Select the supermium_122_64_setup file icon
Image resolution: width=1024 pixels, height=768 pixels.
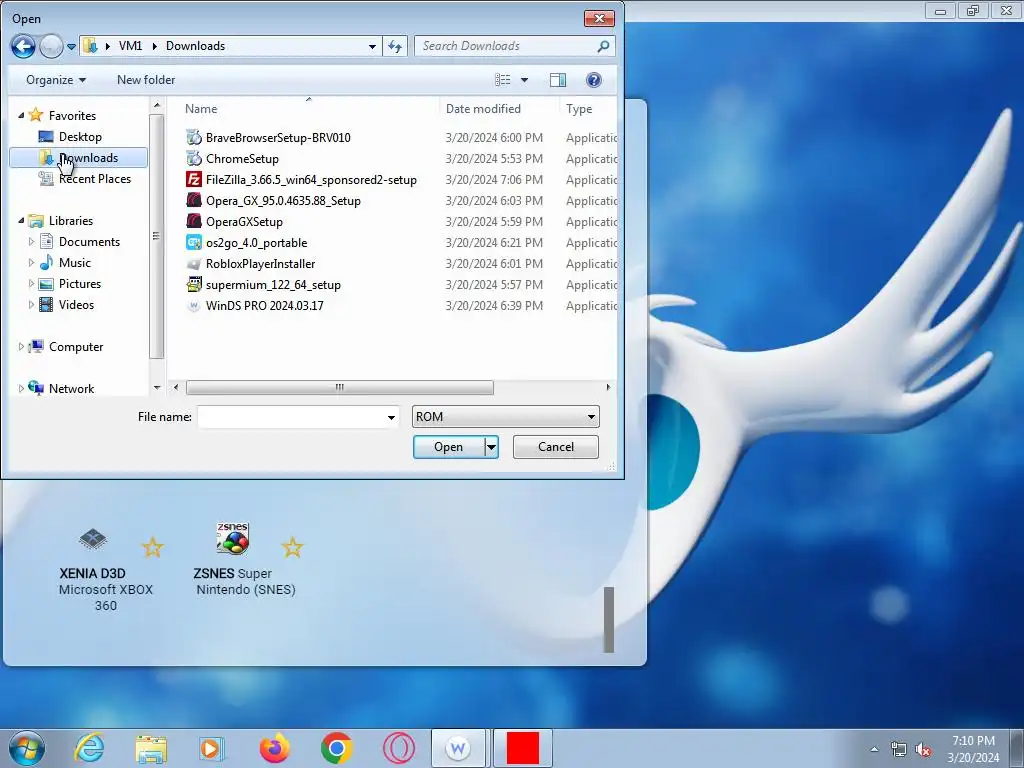(194, 285)
